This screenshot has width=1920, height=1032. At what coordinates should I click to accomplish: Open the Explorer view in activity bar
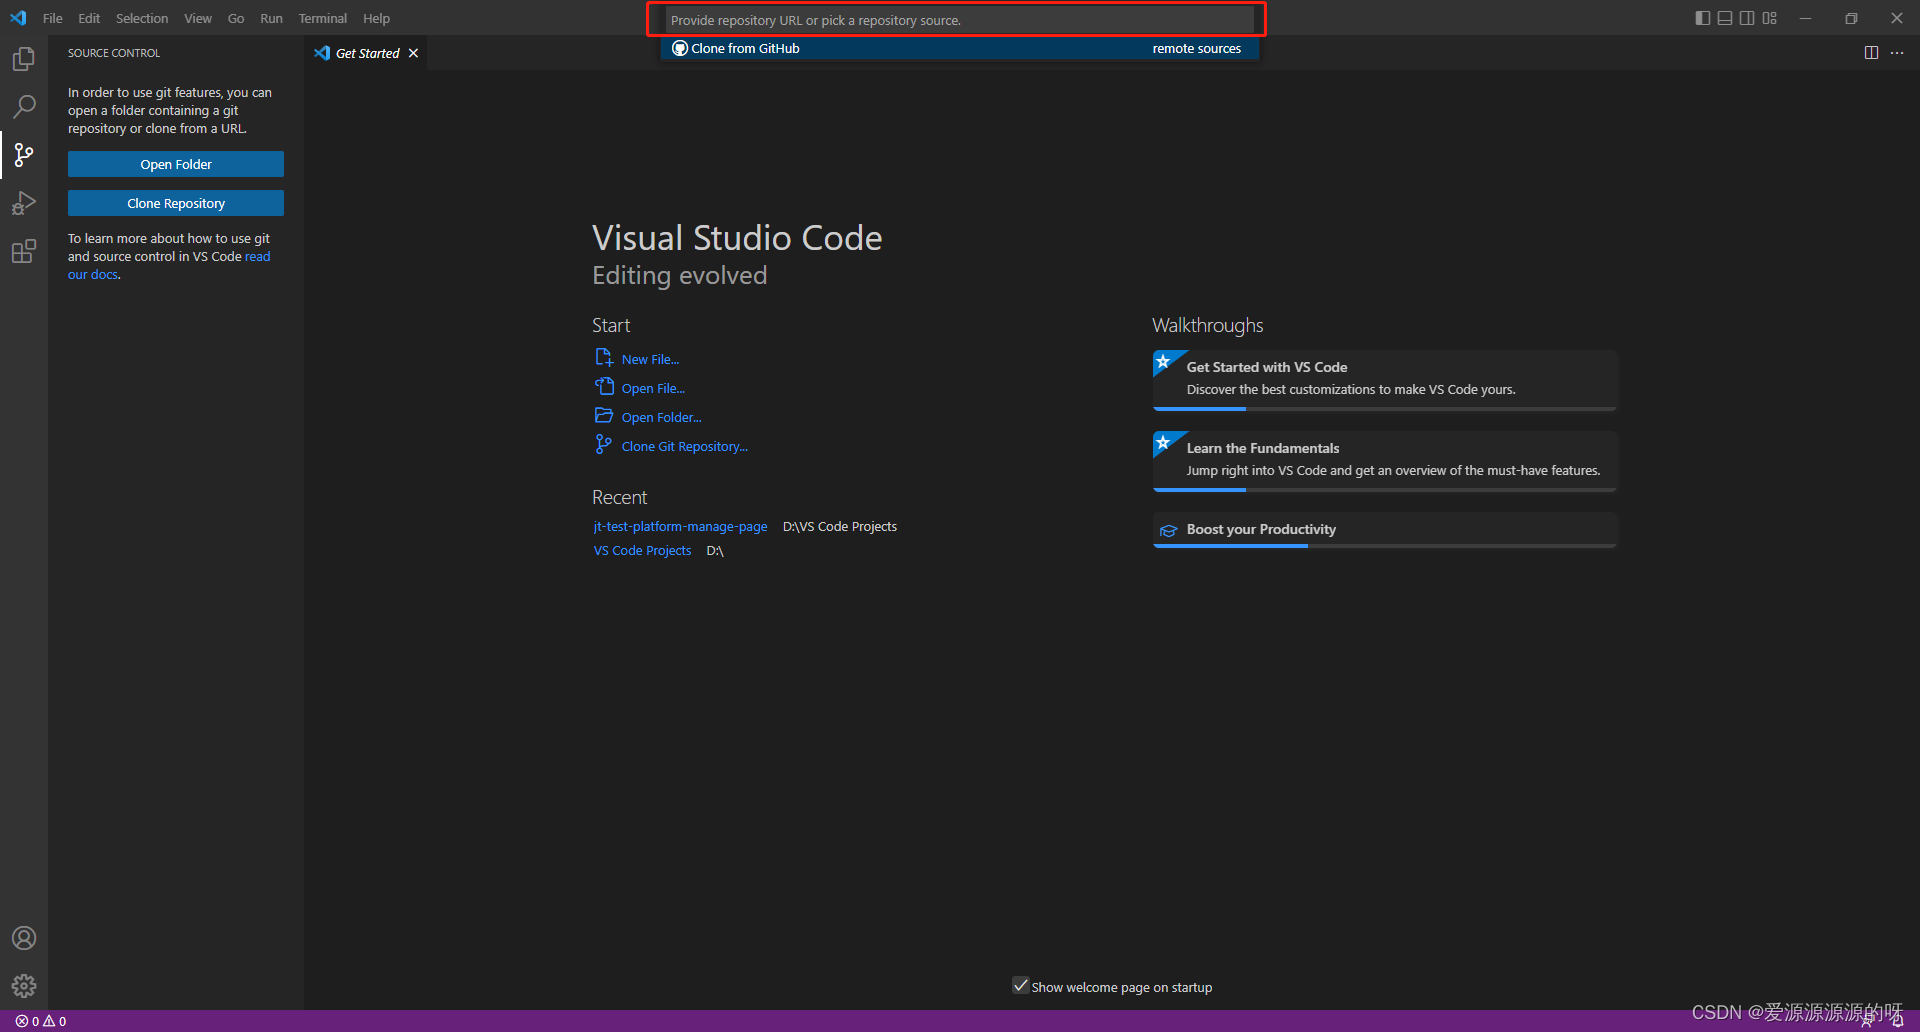click(24, 59)
